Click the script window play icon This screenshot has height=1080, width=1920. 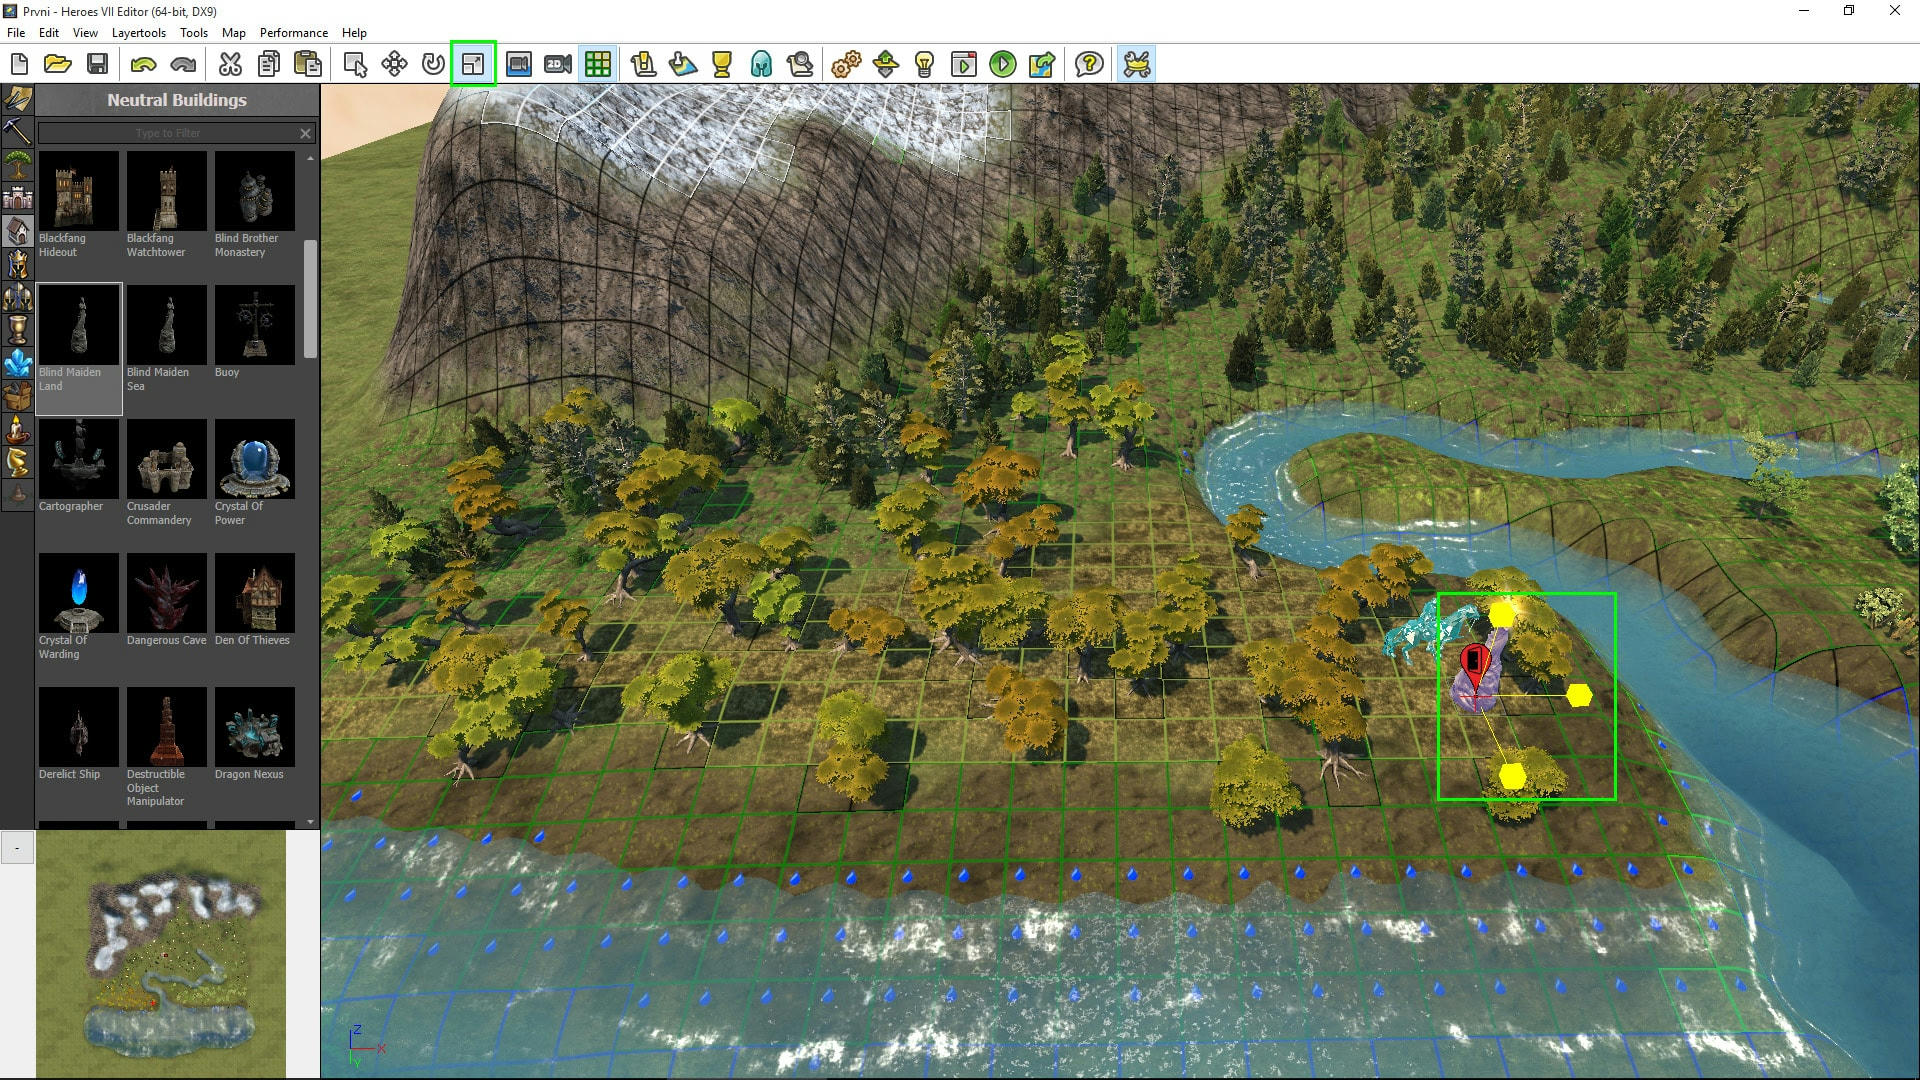pos(963,65)
